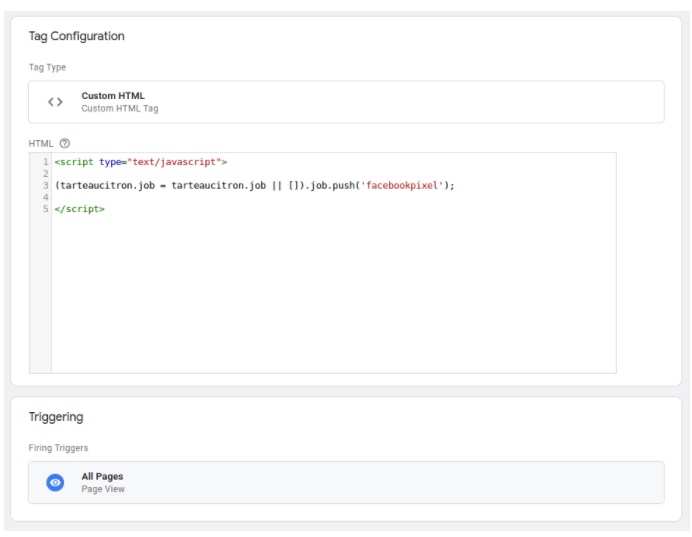This screenshot has width=692, height=537.
Task: Click the Tag Type label
Action: [47, 68]
